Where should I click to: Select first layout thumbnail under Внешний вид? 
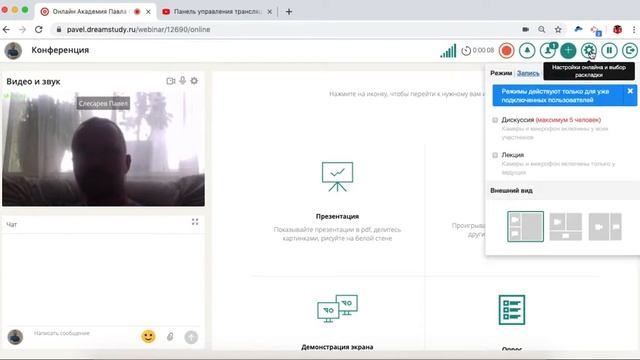click(x=525, y=227)
